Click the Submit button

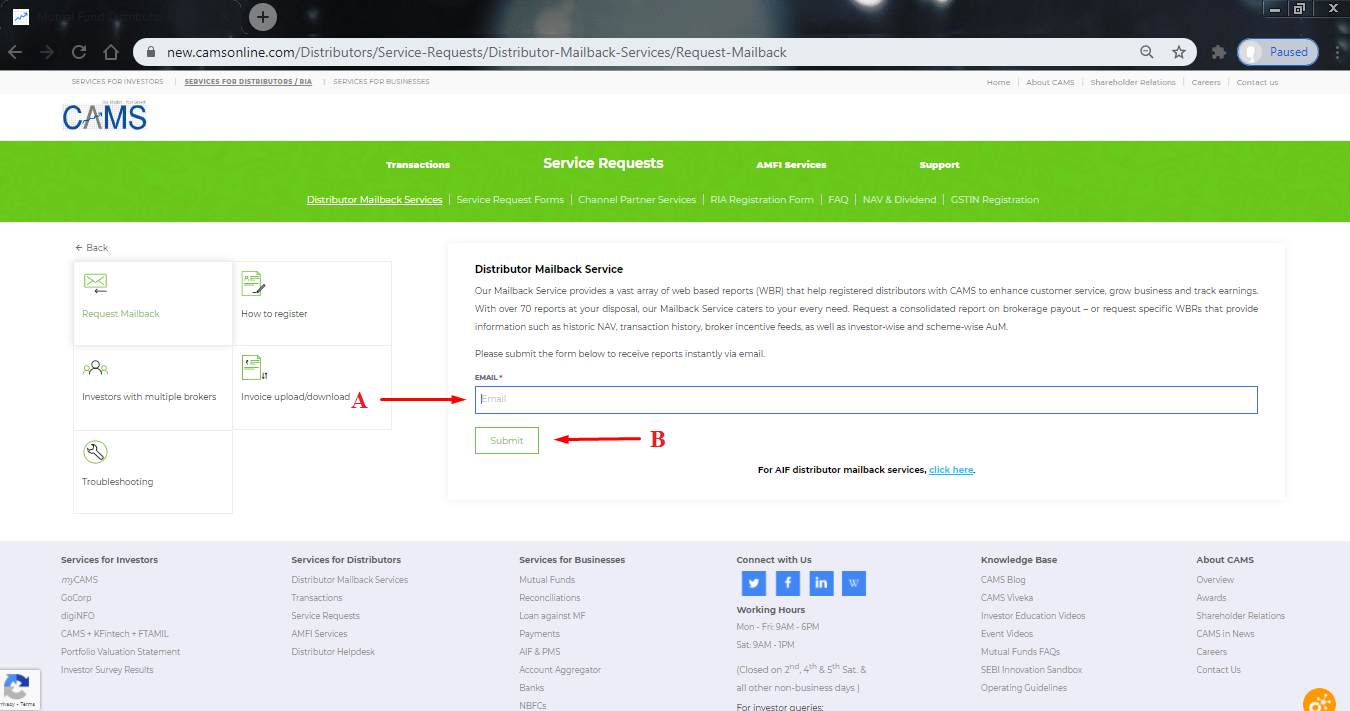507,441
